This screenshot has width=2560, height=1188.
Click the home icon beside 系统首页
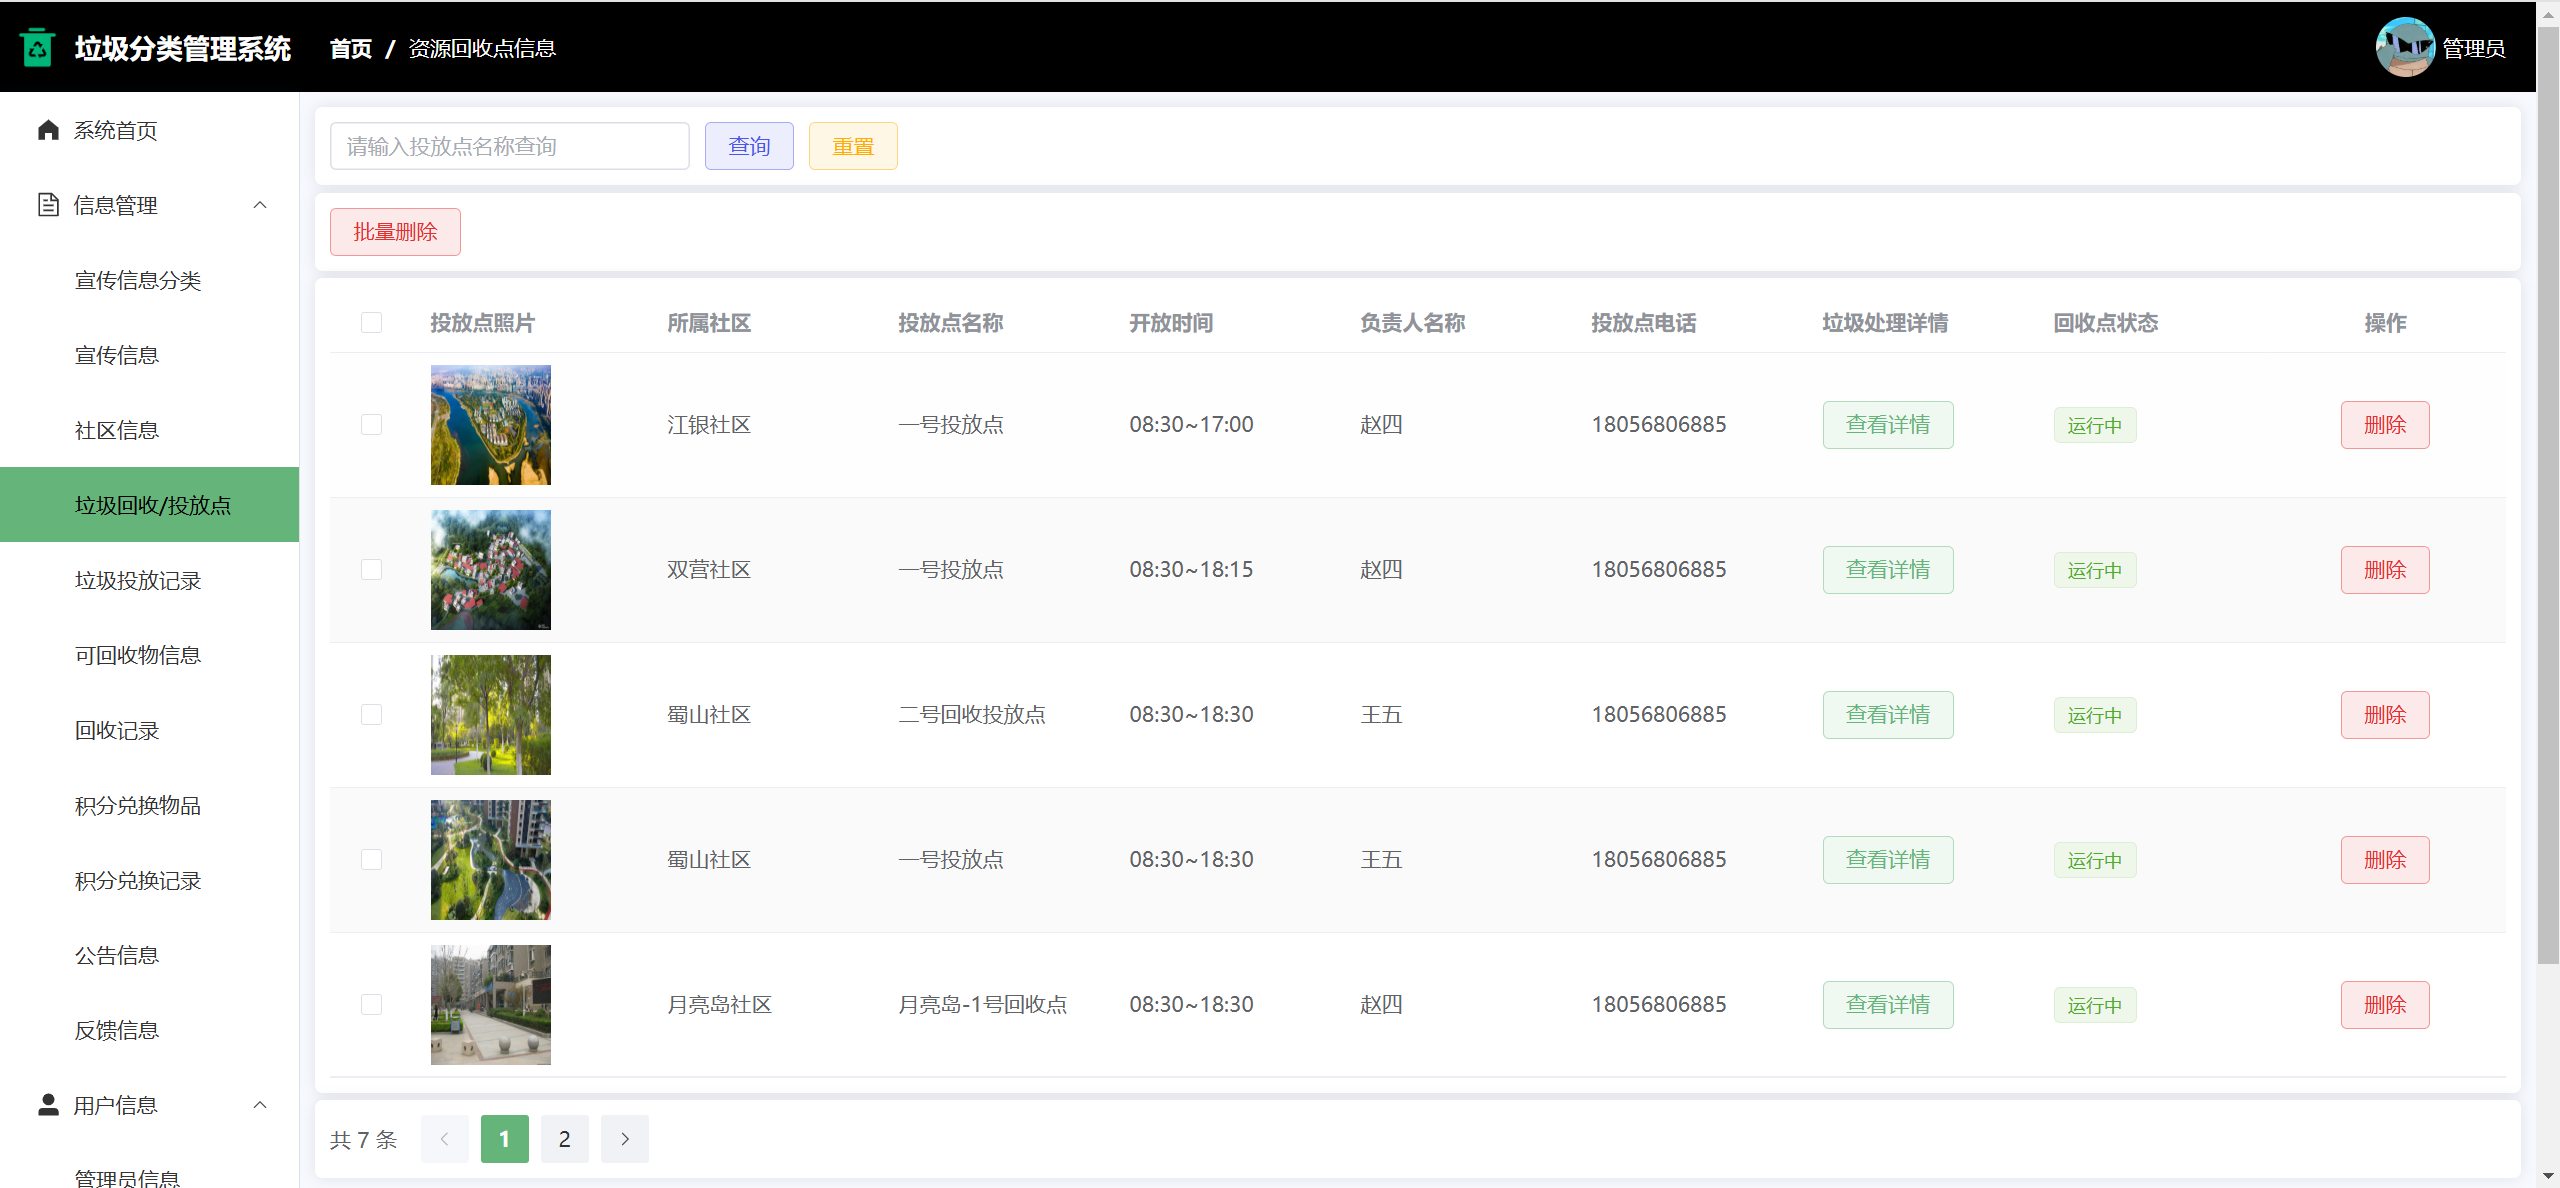[48, 130]
